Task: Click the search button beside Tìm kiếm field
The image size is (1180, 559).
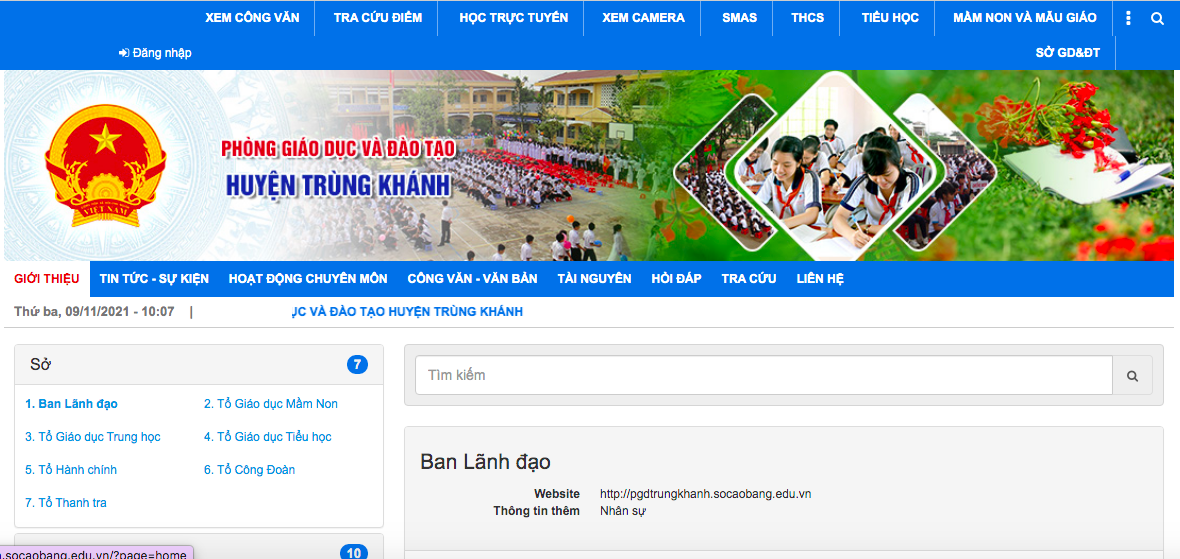Action: [x=1132, y=376]
